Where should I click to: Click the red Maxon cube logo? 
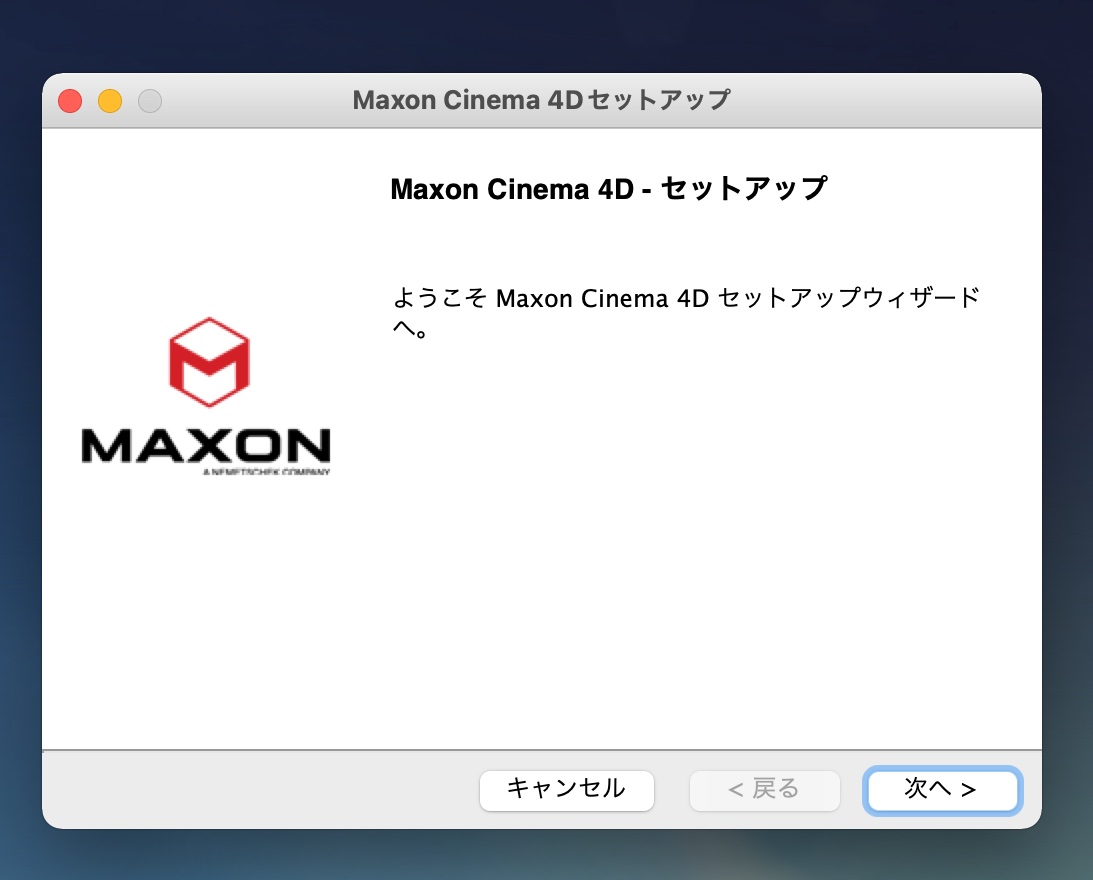pos(209,362)
